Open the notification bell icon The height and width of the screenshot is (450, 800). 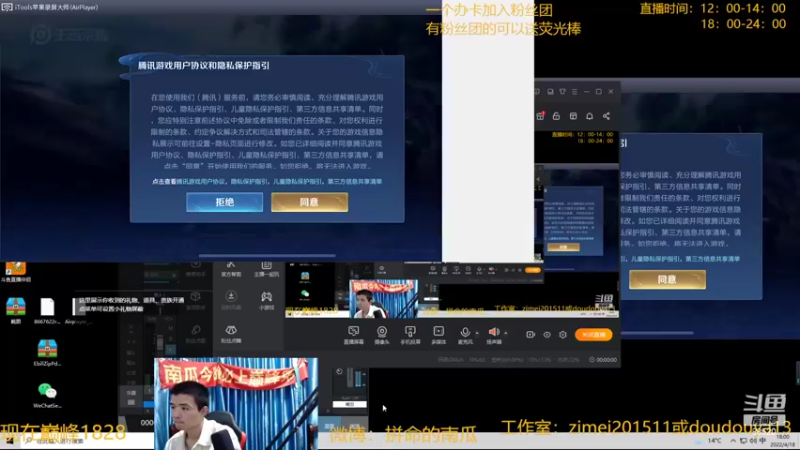click(589, 116)
